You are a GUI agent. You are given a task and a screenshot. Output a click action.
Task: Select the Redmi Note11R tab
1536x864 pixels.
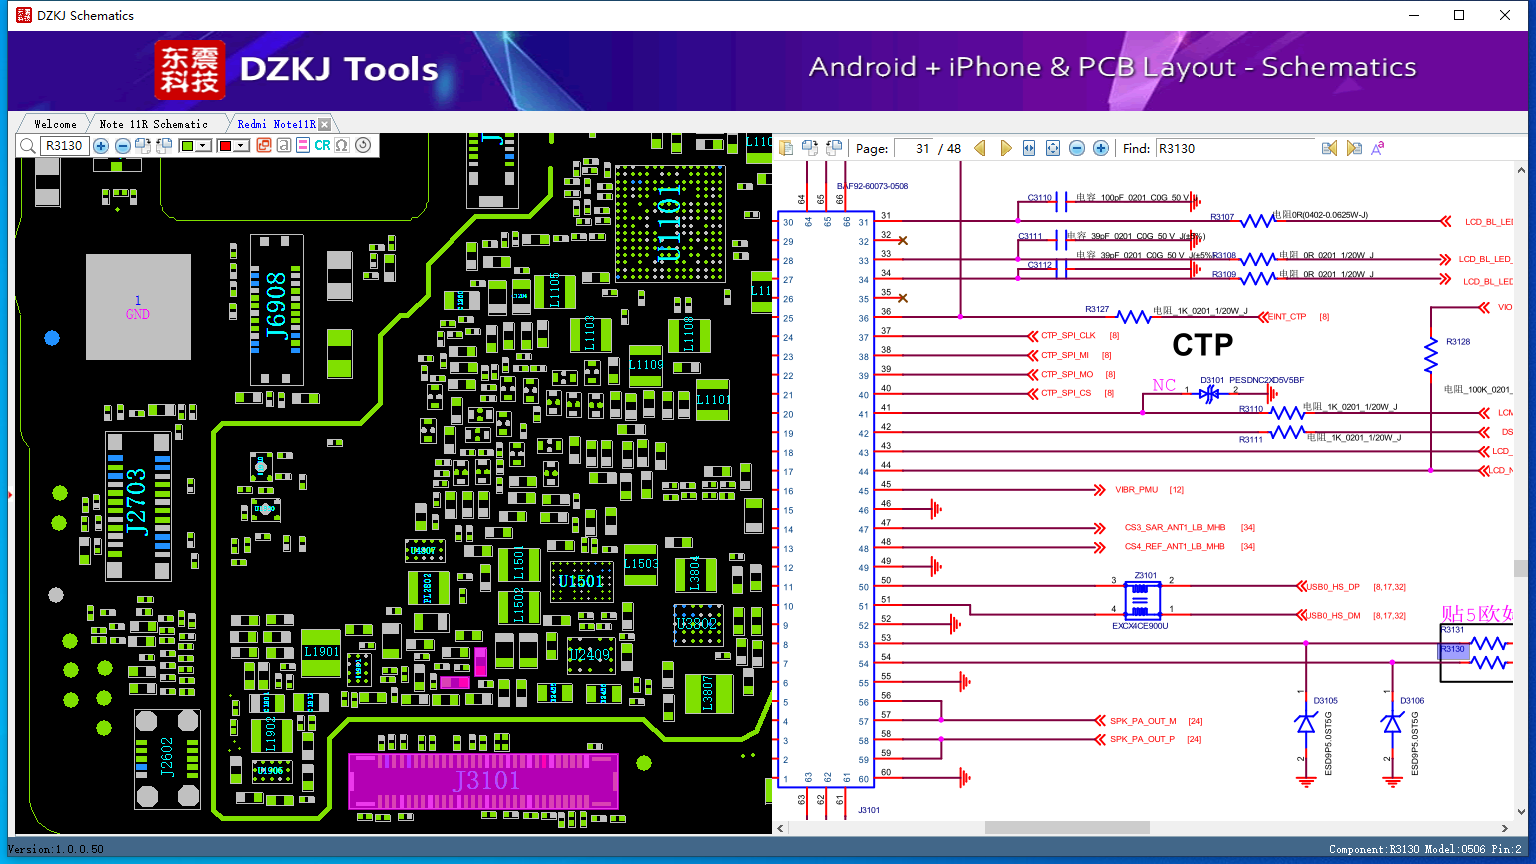276,124
